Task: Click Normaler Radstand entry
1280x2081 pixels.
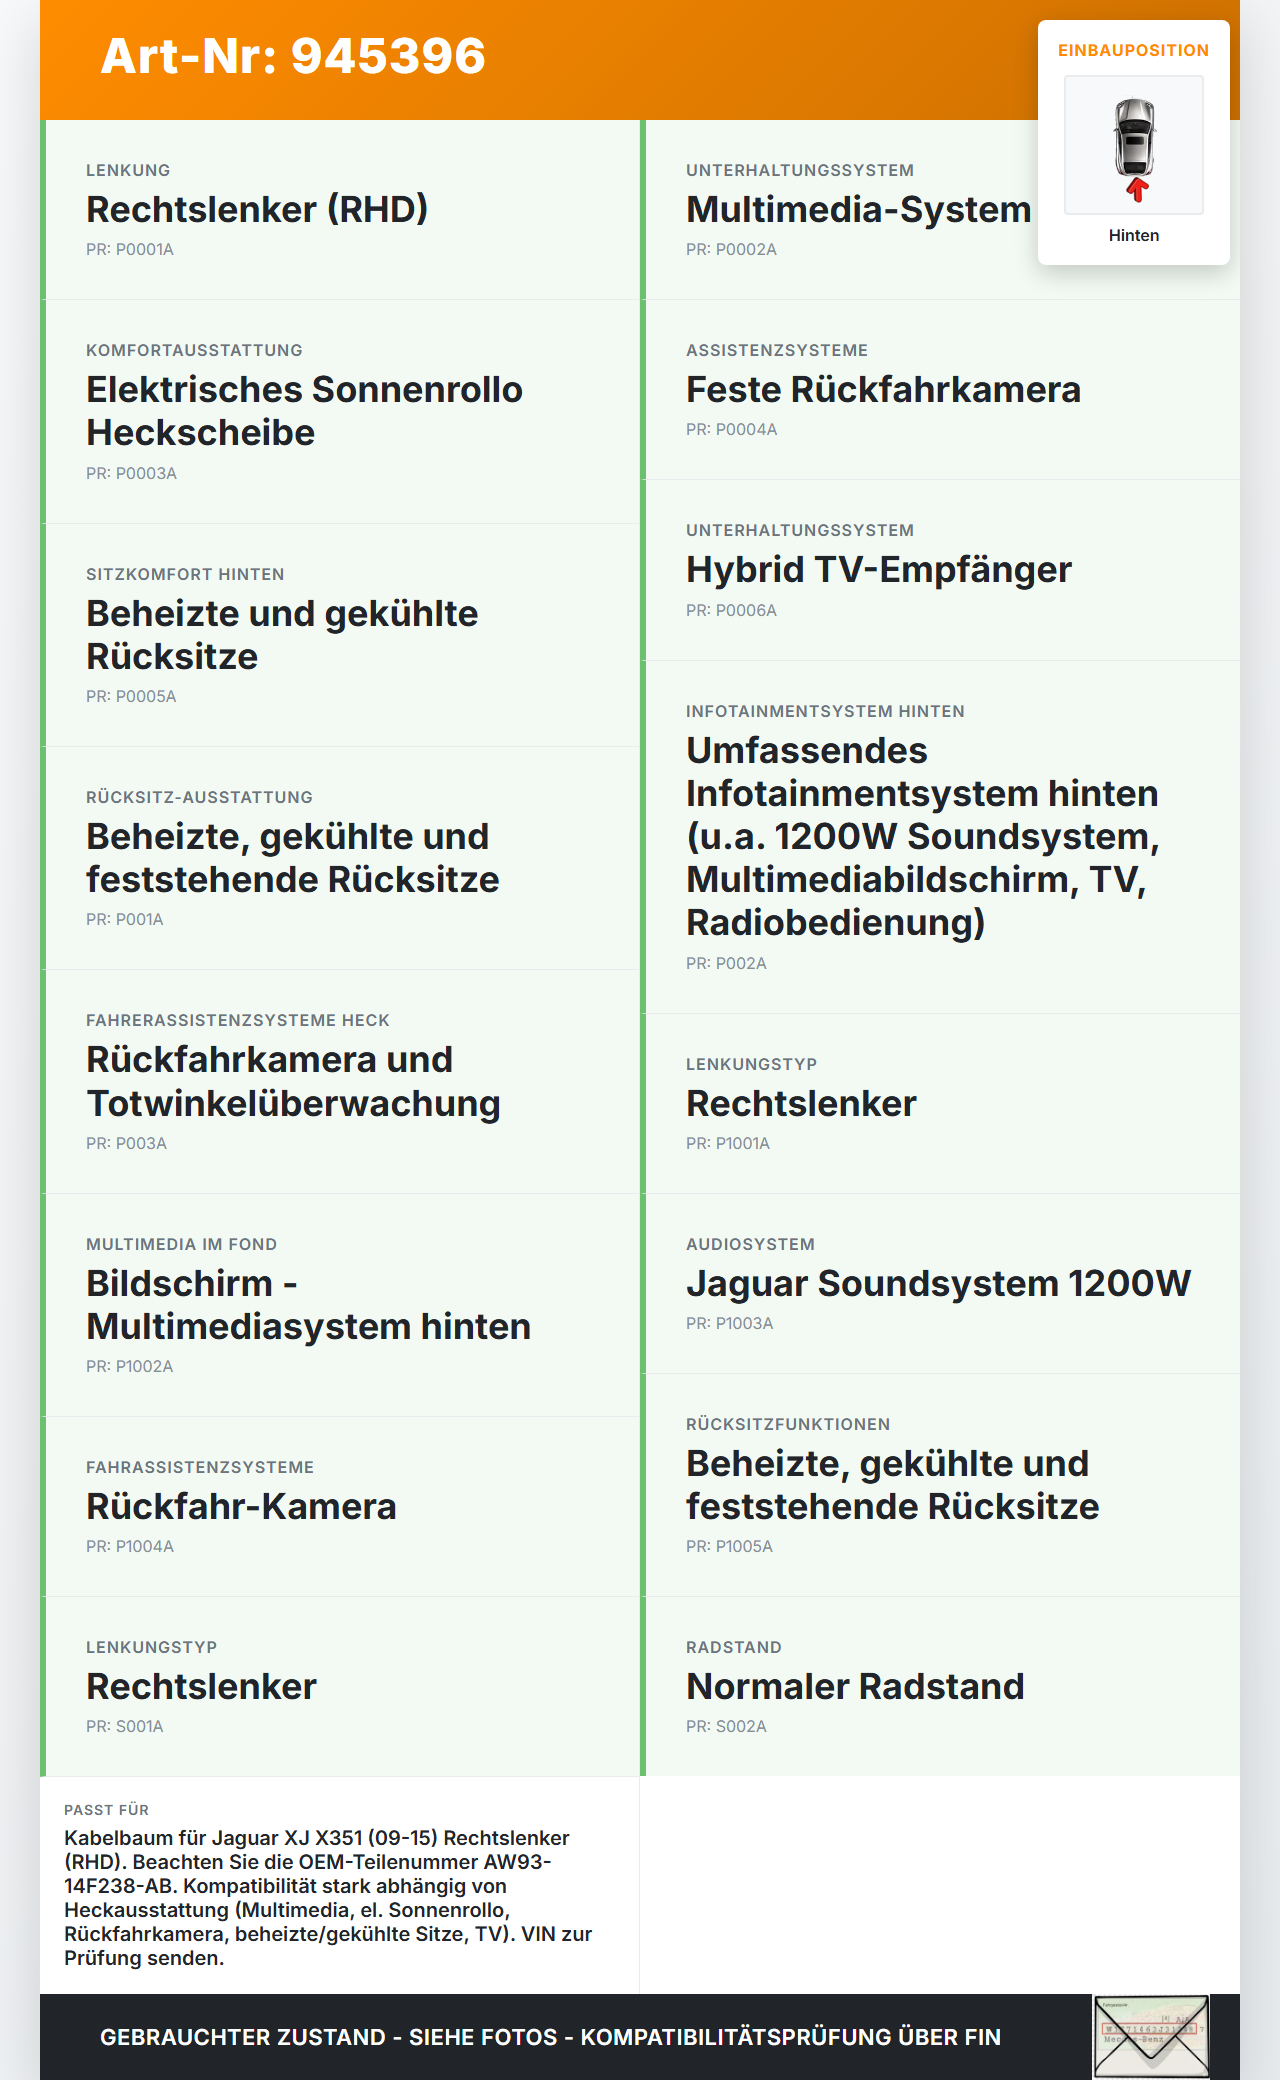Action: point(940,1687)
